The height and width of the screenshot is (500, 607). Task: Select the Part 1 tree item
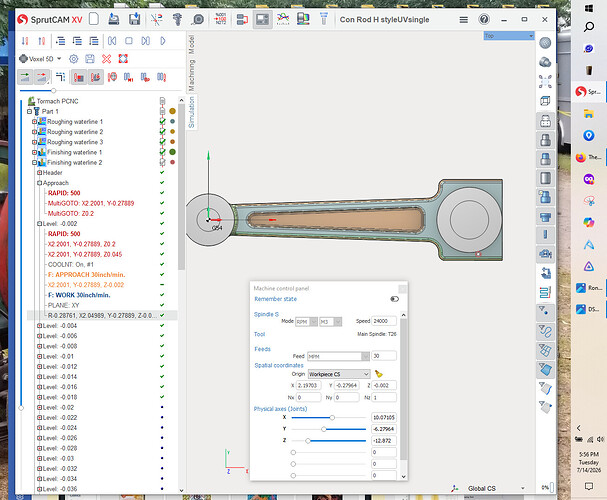pyautogui.click(x=50, y=111)
